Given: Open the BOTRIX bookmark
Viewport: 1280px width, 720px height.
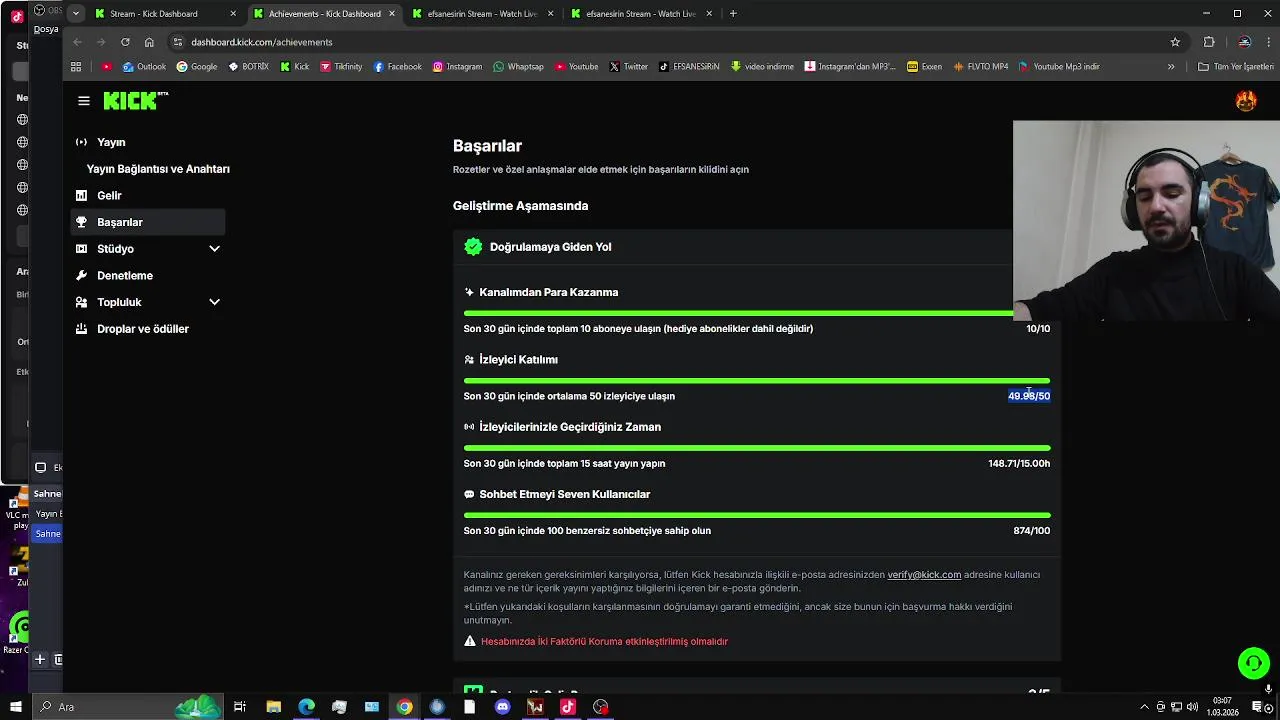Looking at the screenshot, I should point(248,67).
